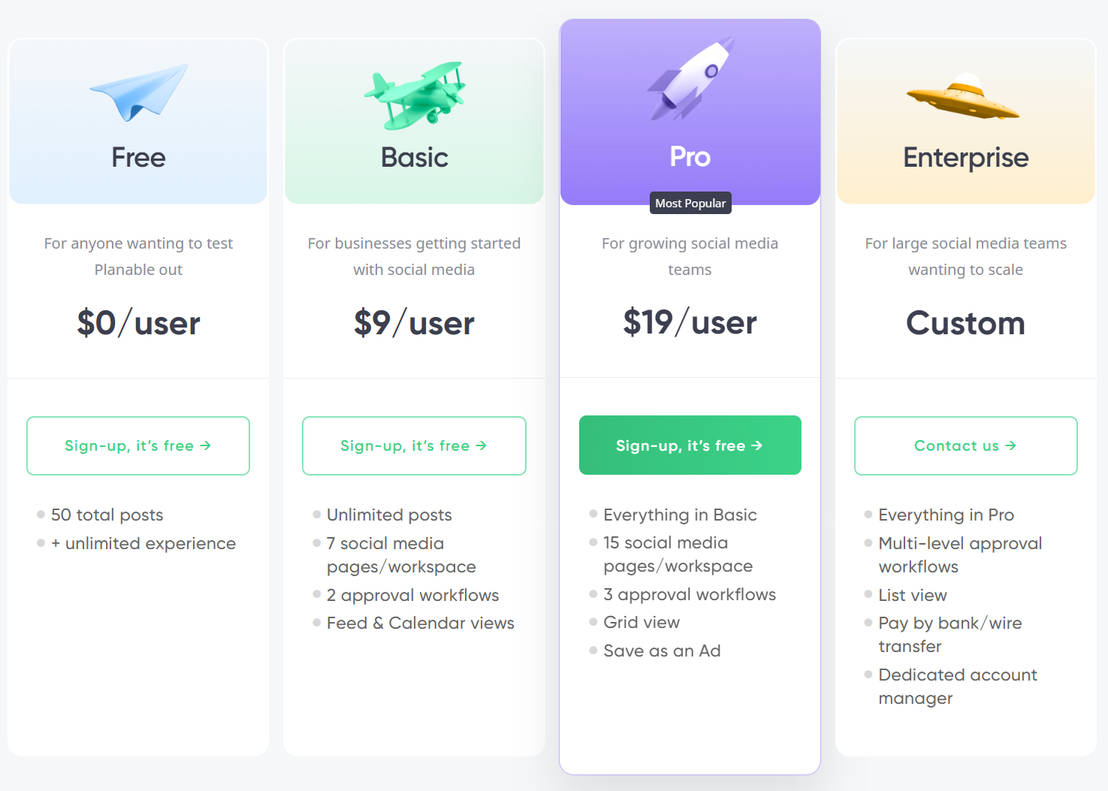1108x791 pixels.
Task: Select the Enterprise plan header
Action: [965, 157]
